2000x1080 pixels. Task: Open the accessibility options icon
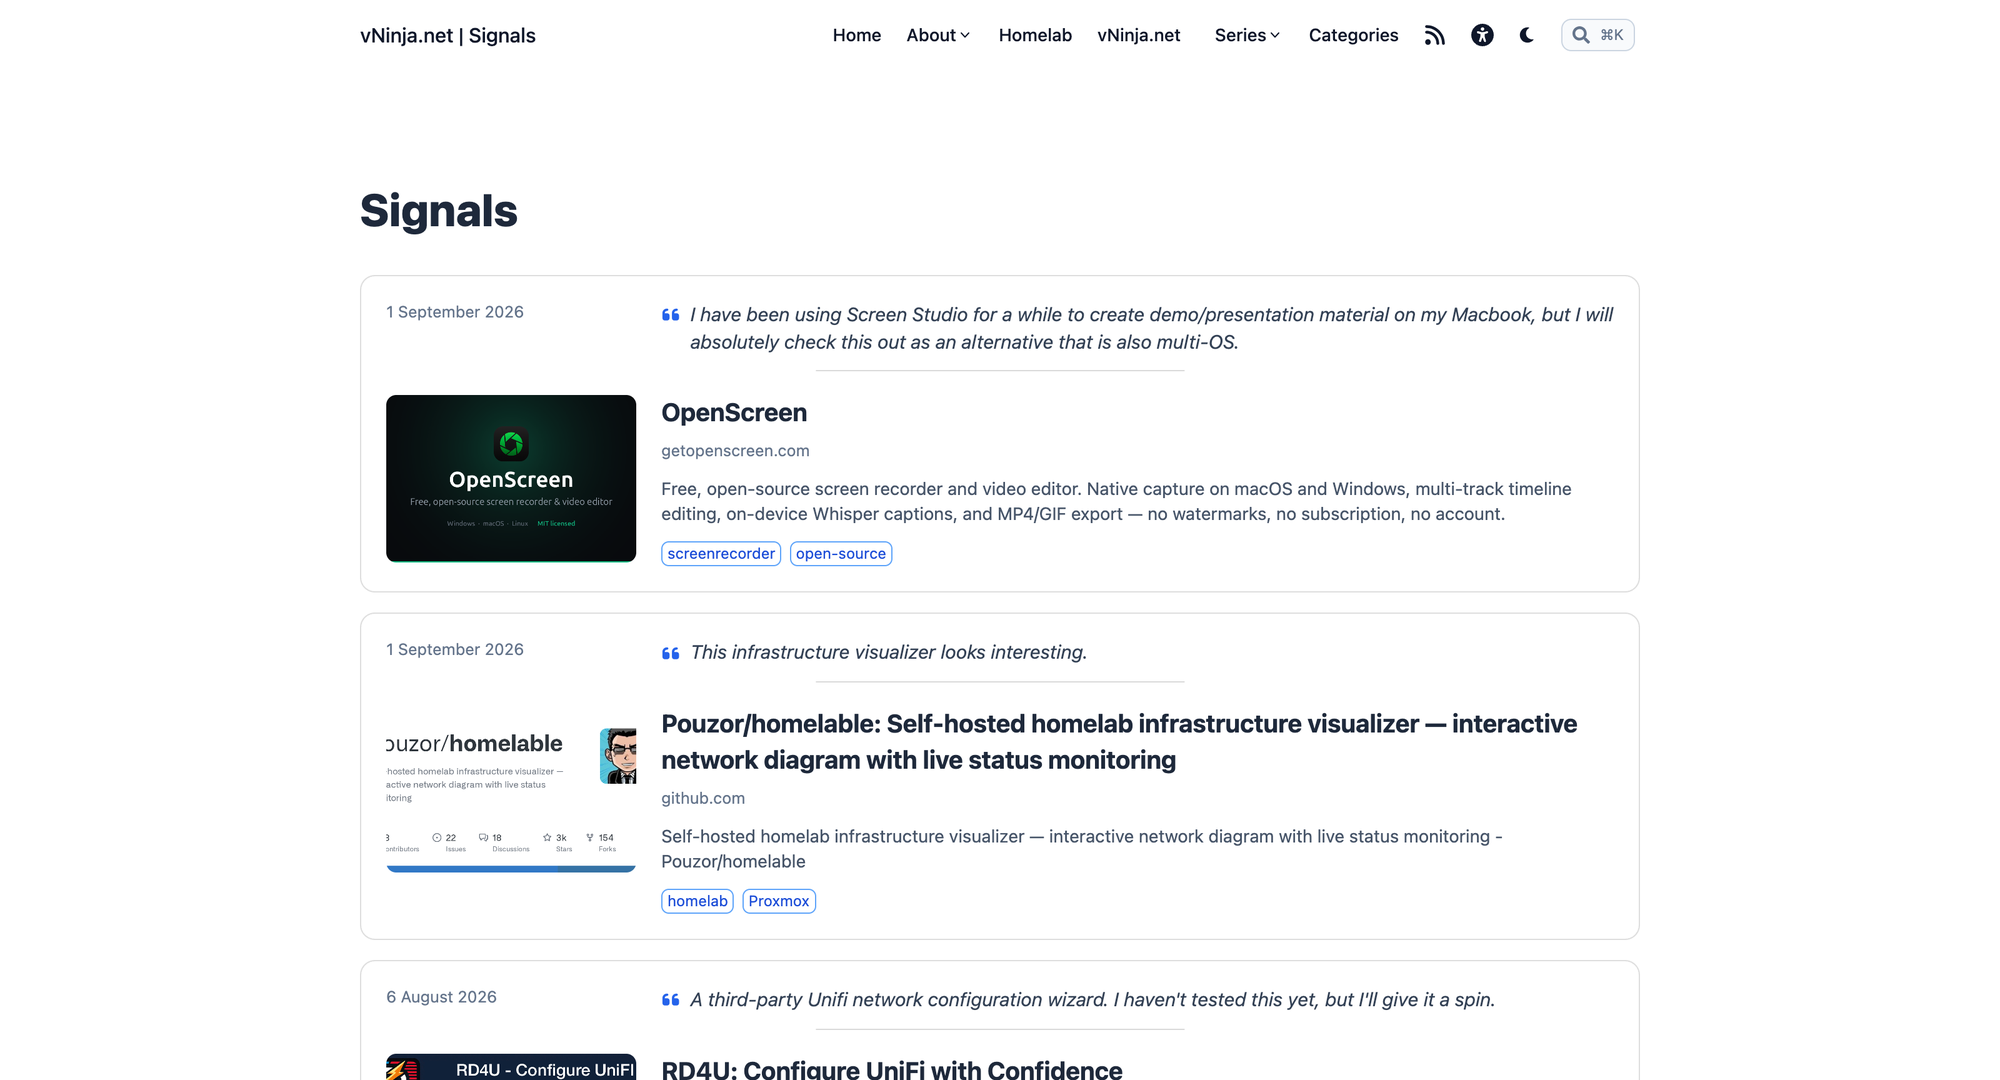click(1482, 35)
